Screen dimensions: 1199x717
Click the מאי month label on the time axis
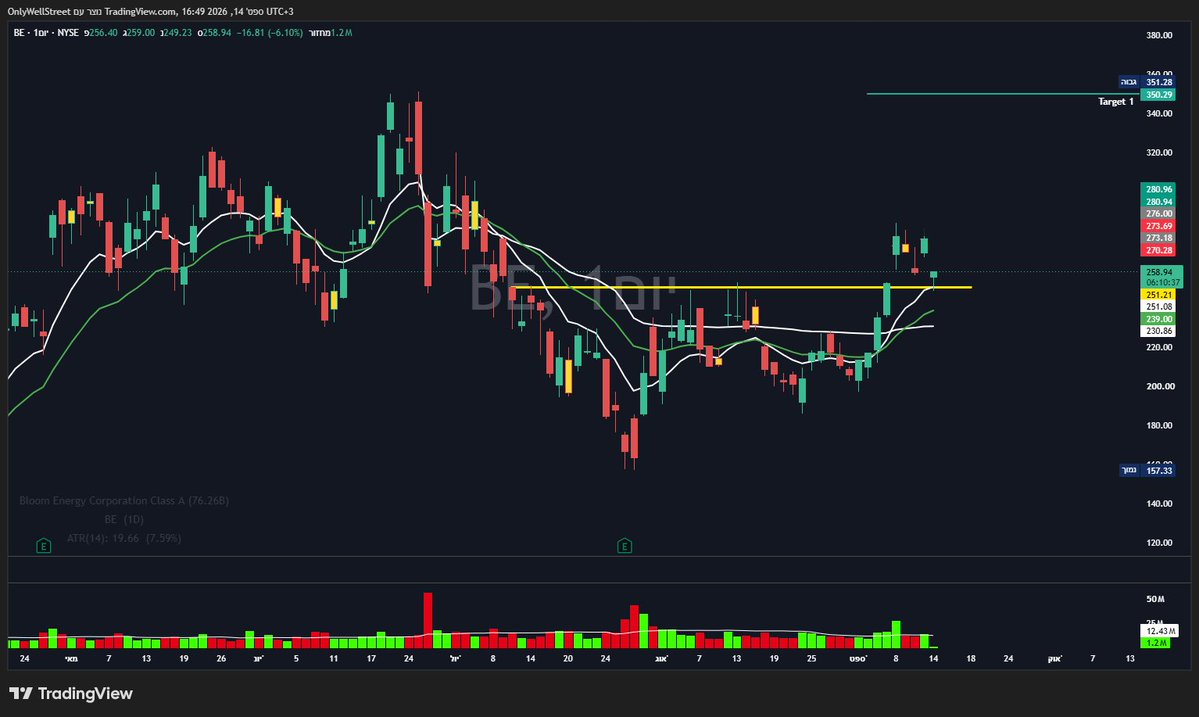click(x=71, y=659)
